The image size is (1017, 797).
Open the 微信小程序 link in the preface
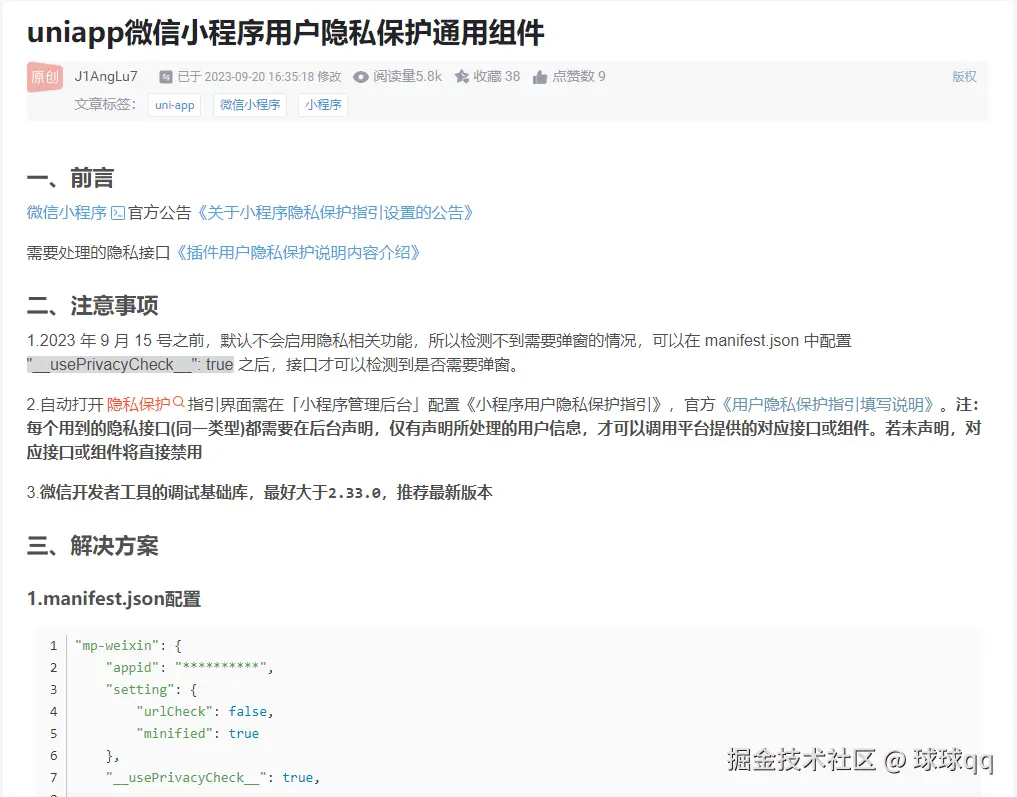click(67, 213)
